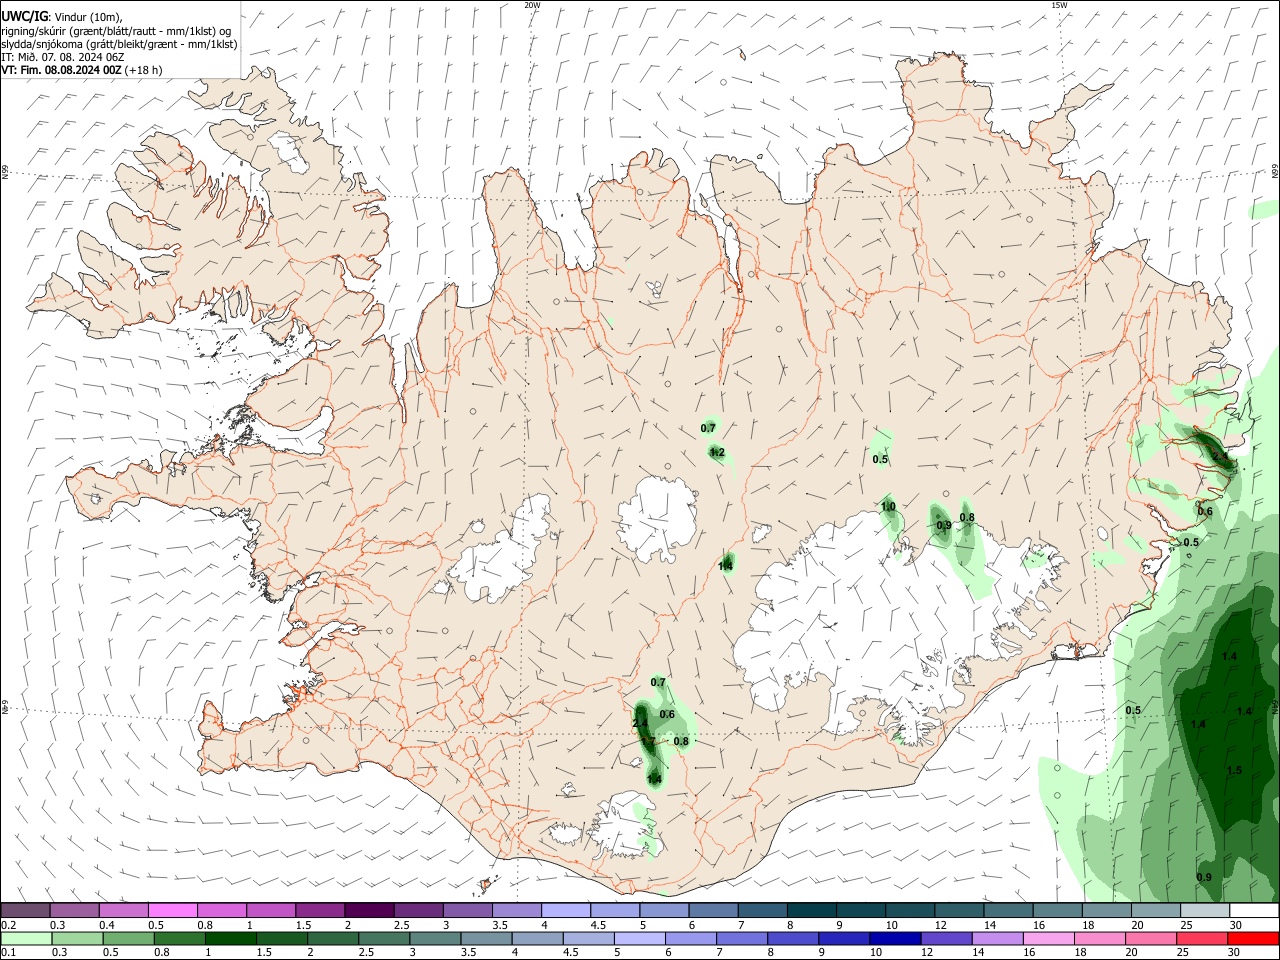Click the 15W longitude label
Screen dimensions: 1280x960
tap(1059, 5)
